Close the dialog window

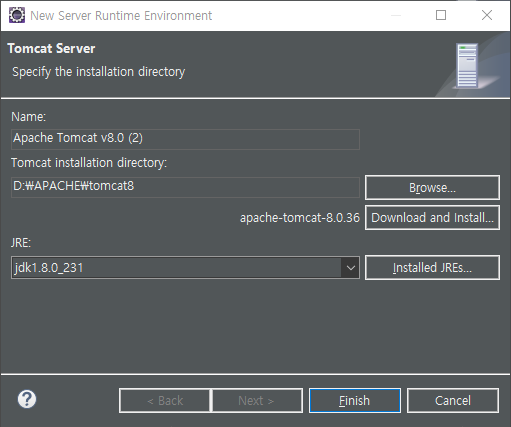(x=487, y=15)
